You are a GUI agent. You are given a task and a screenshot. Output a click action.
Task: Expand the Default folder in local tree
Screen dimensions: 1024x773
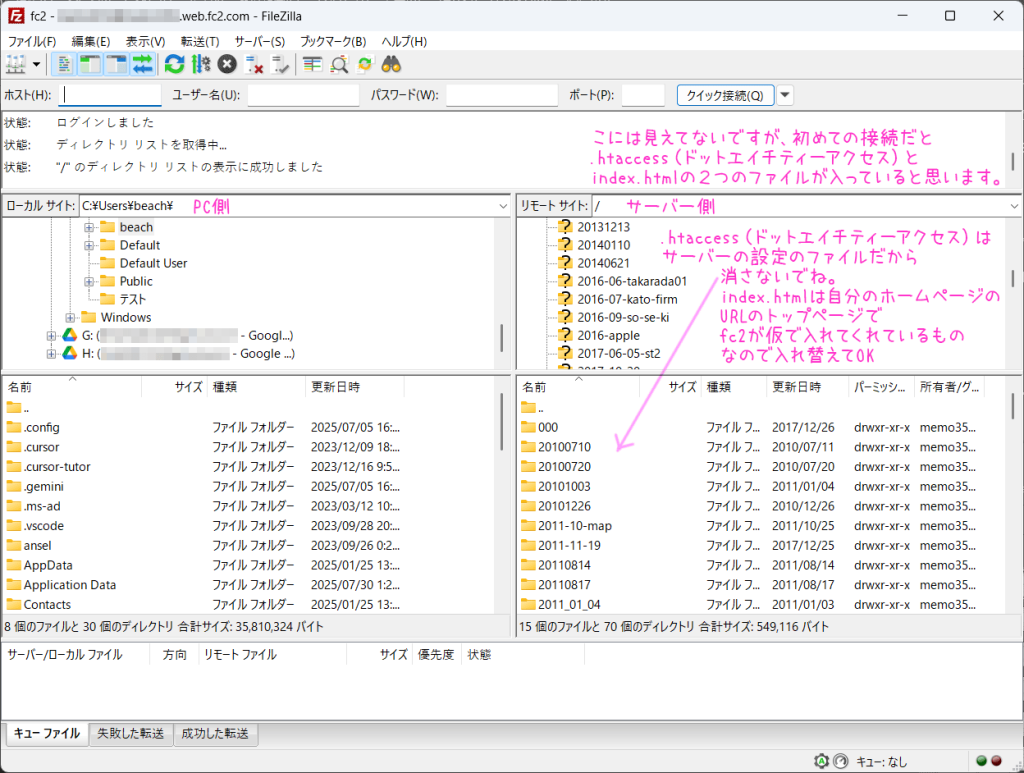(89, 246)
